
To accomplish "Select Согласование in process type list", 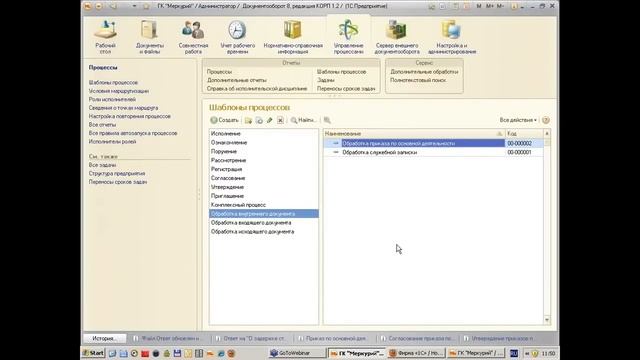I will pos(264,178).
